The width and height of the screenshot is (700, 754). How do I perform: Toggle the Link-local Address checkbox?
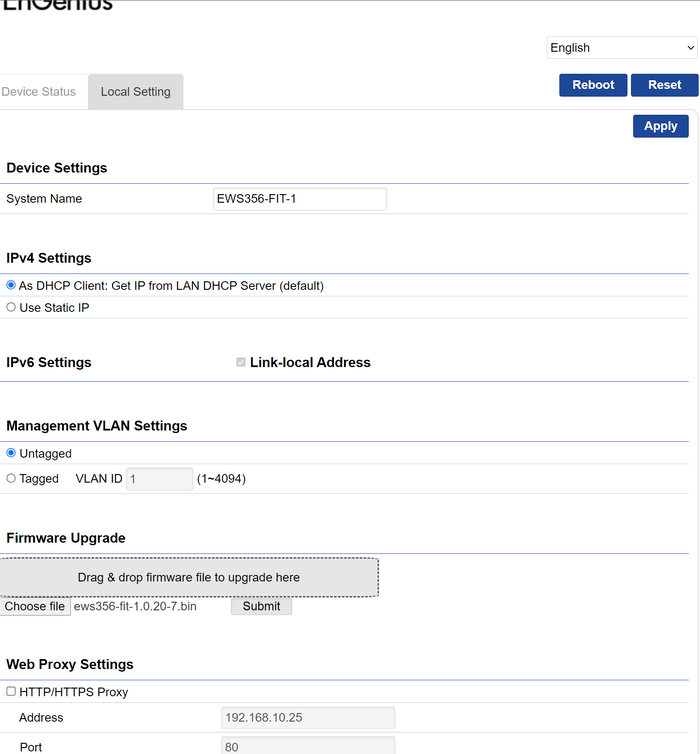pos(241,363)
